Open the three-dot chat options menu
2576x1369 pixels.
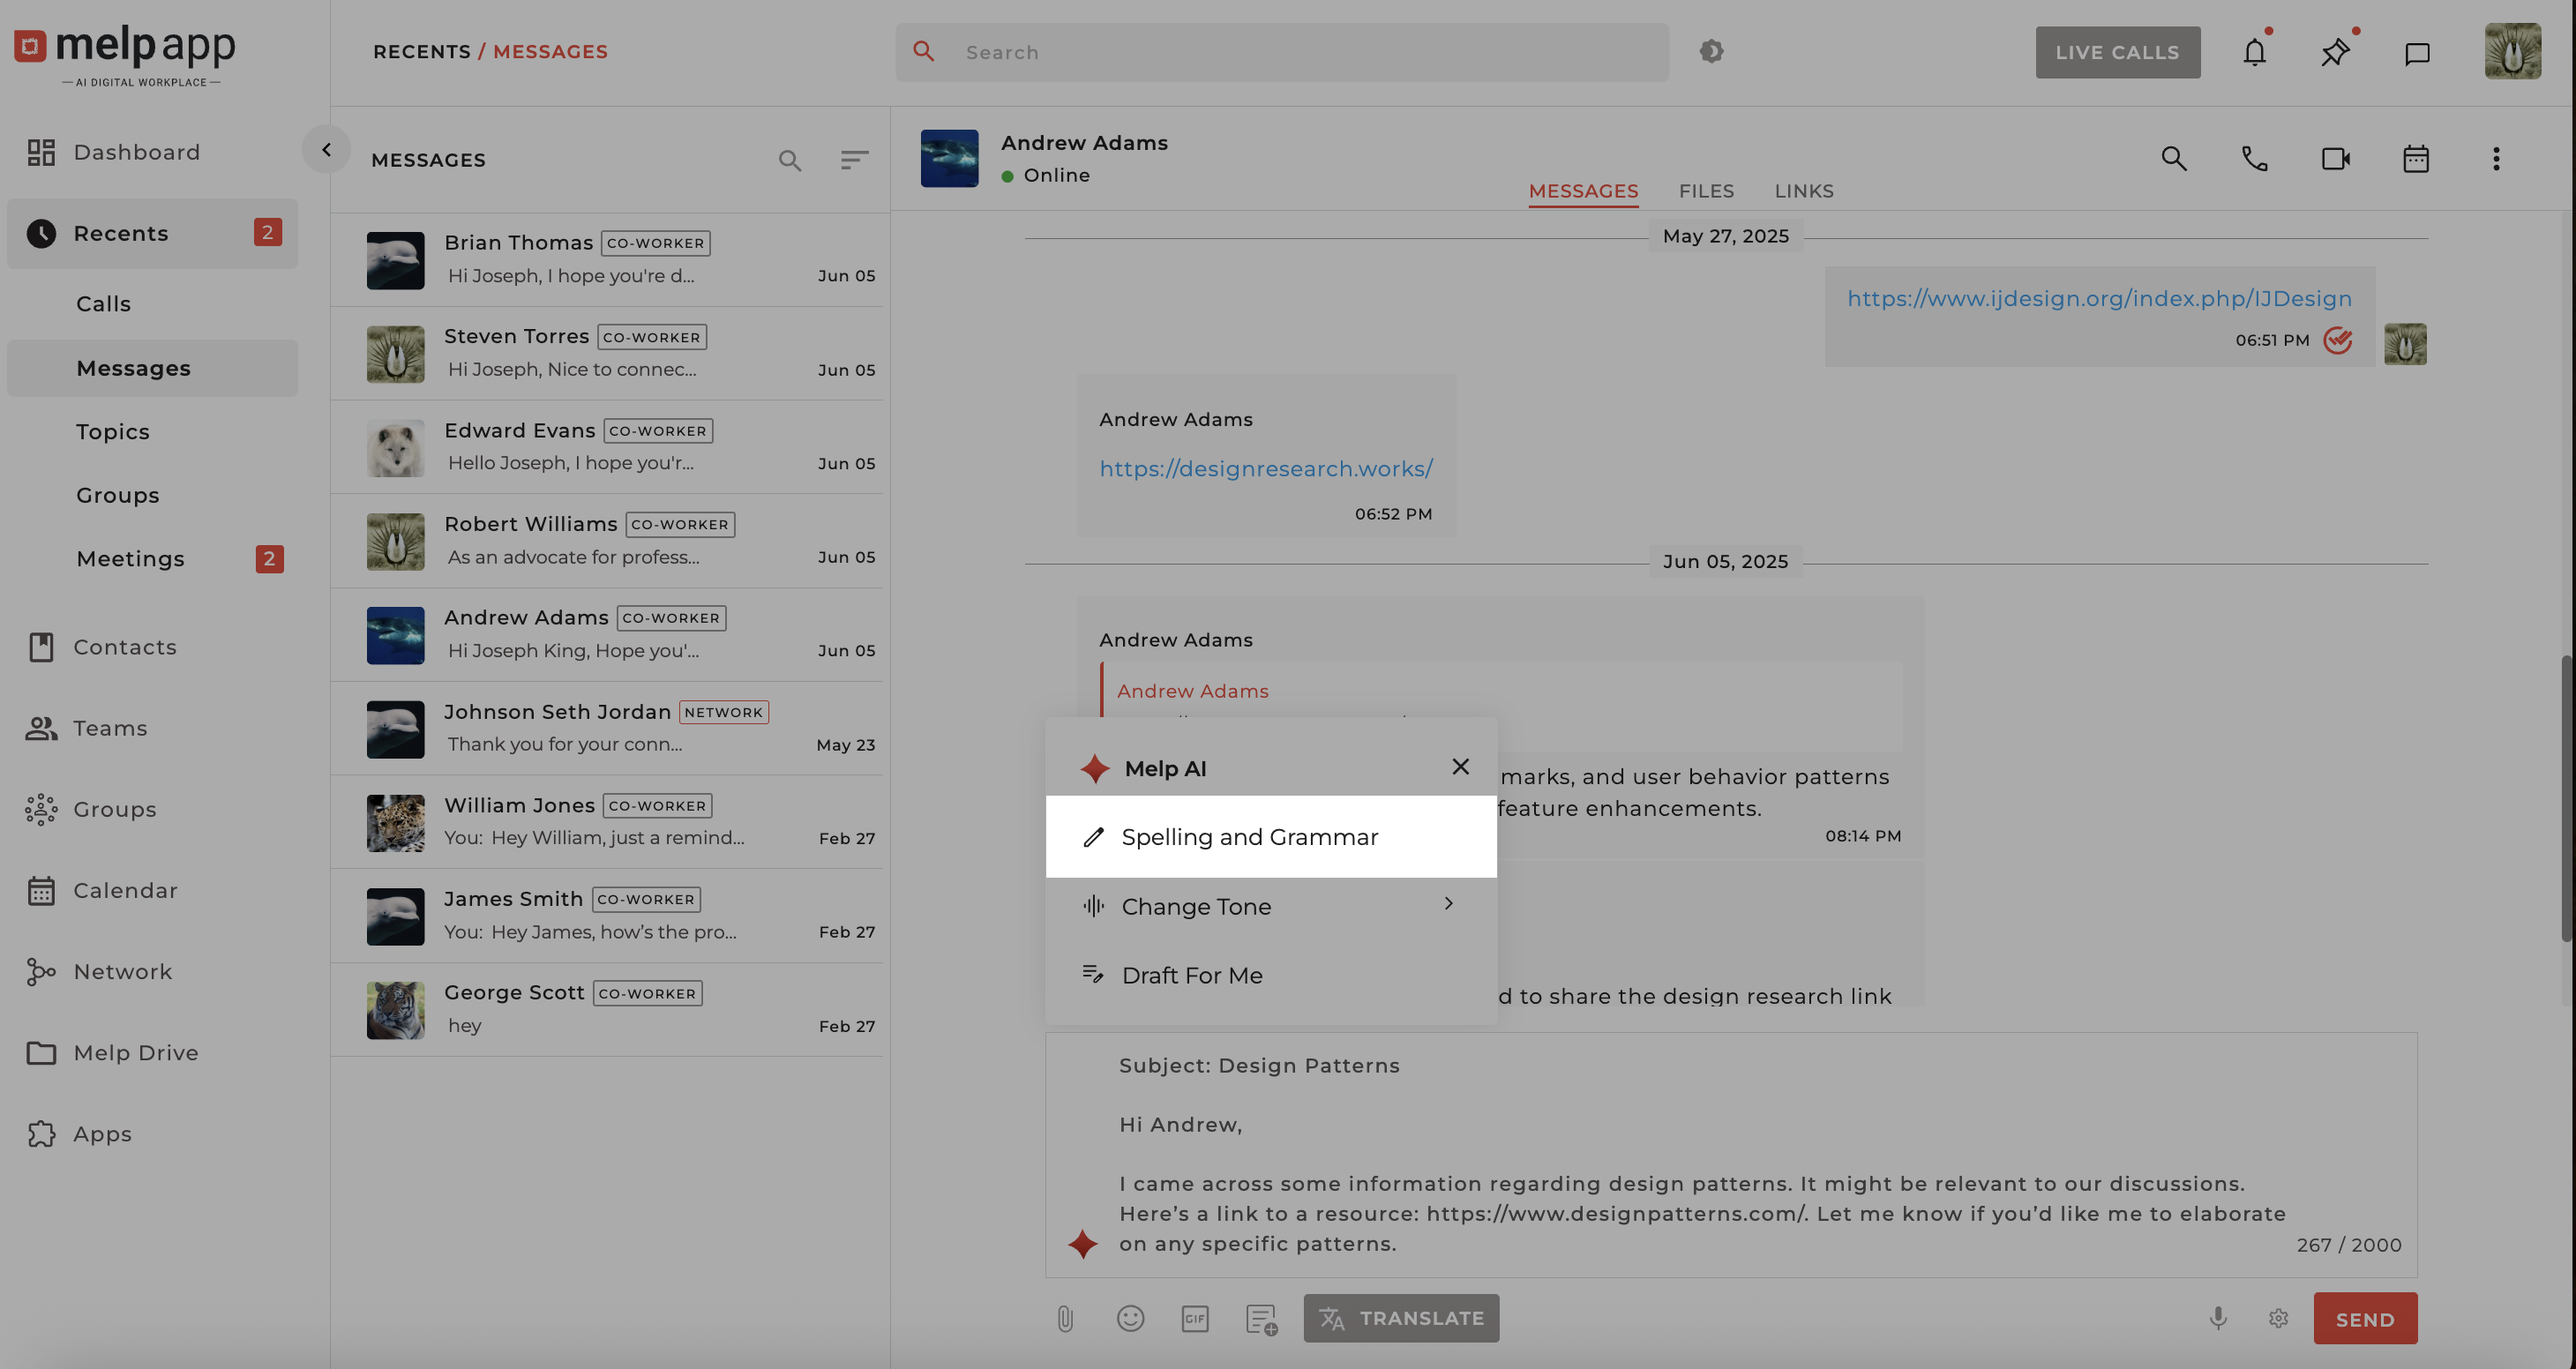(2496, 159)
